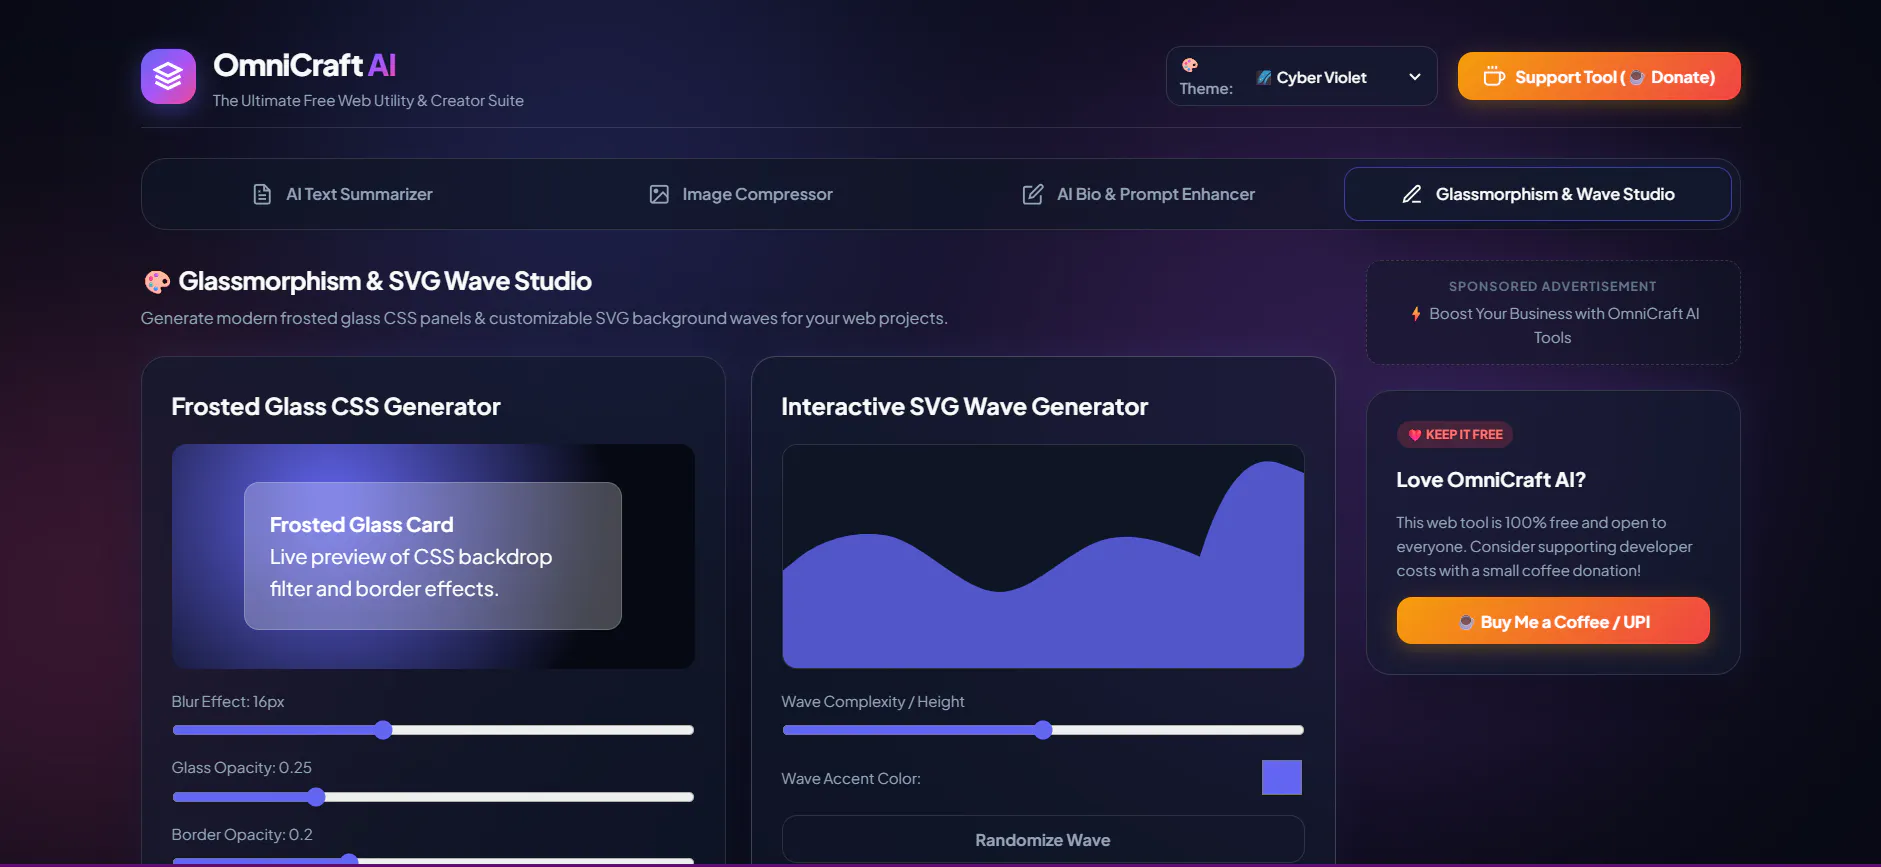Screen dimensions: 1881x867
Task: Click the coffee cup icon in Support Tool button
Action: click(x=1494, y=77)
